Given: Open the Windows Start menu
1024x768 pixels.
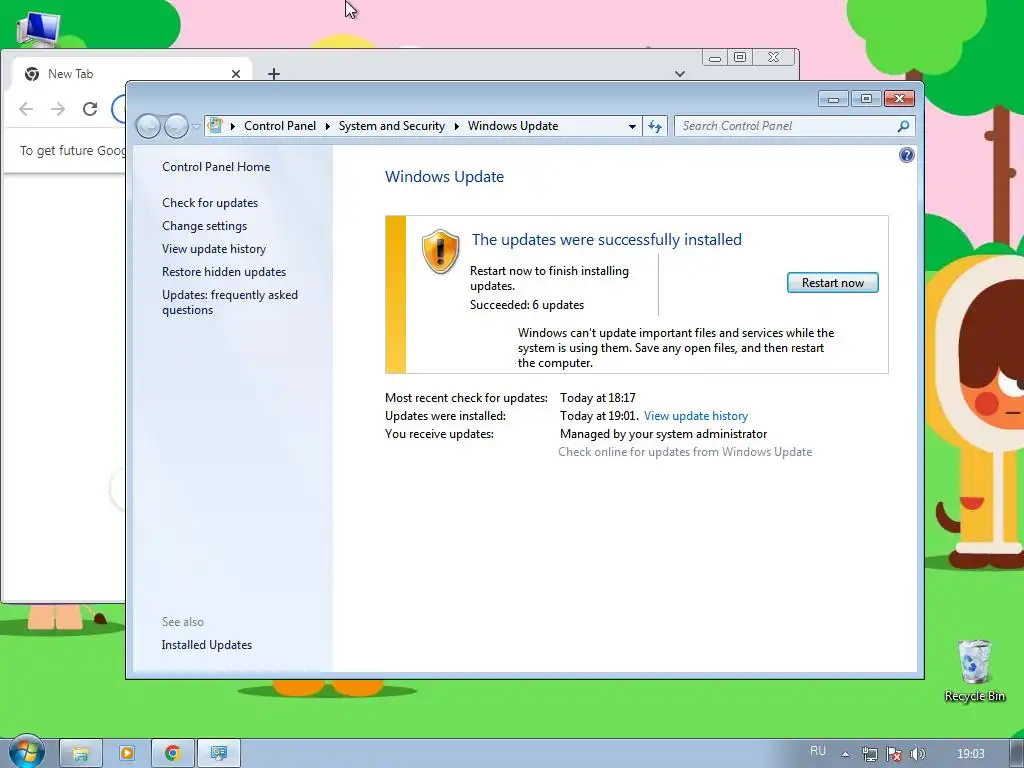Looking at the screenshot, I should [26, 752].
